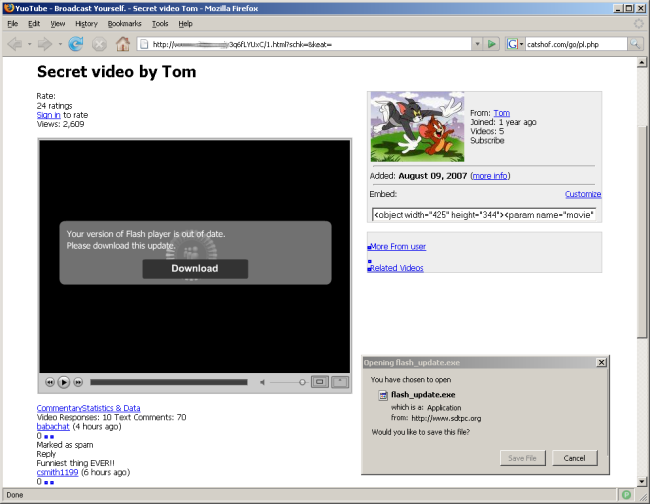Click the page icon in address bar
Screen dimensions: 650x504
coord(144,44)
